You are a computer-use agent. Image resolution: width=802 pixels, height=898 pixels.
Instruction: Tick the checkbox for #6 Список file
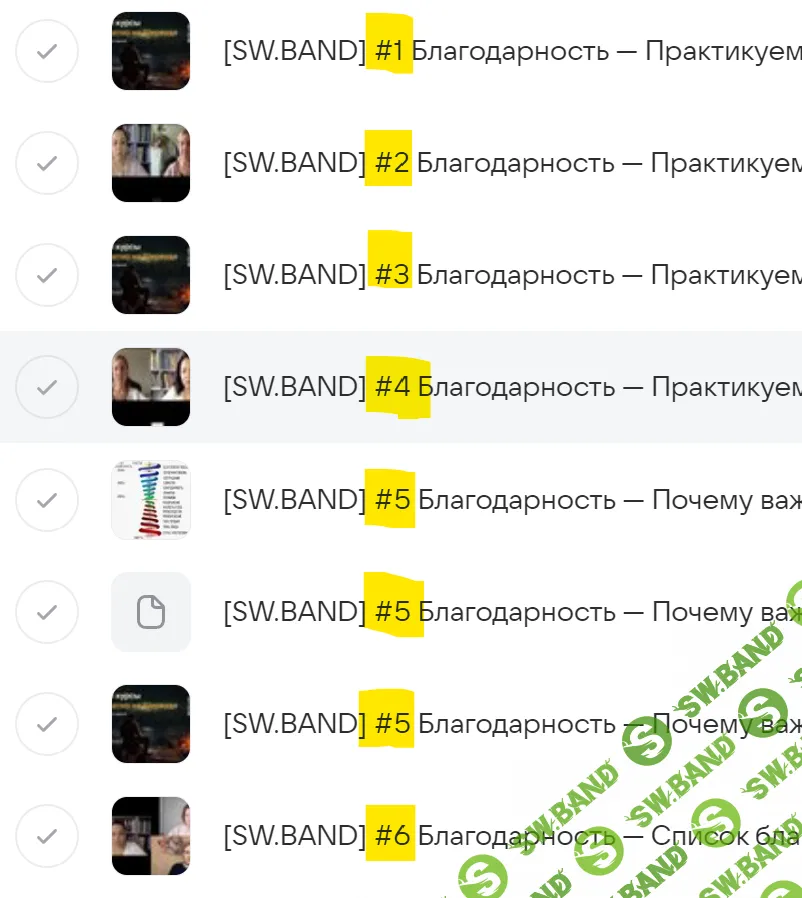coord(47,836)
